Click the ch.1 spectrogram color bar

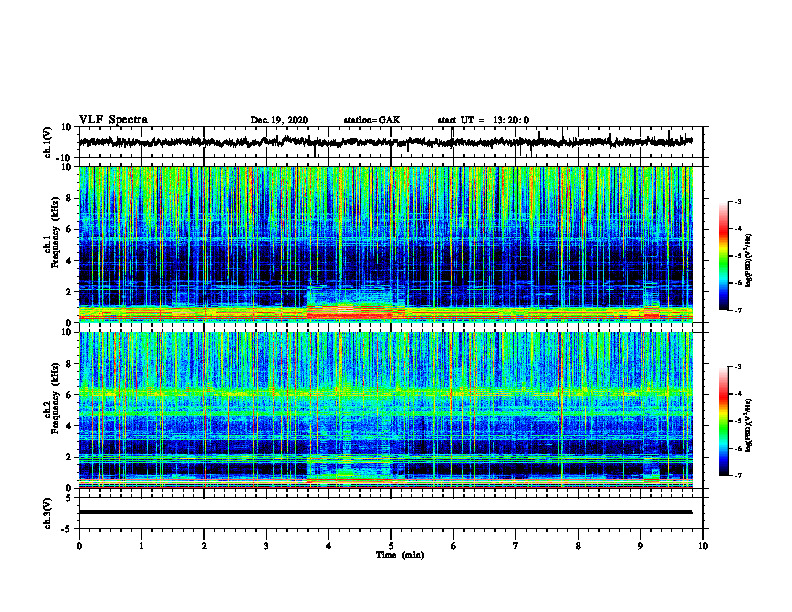pos(723,256)
